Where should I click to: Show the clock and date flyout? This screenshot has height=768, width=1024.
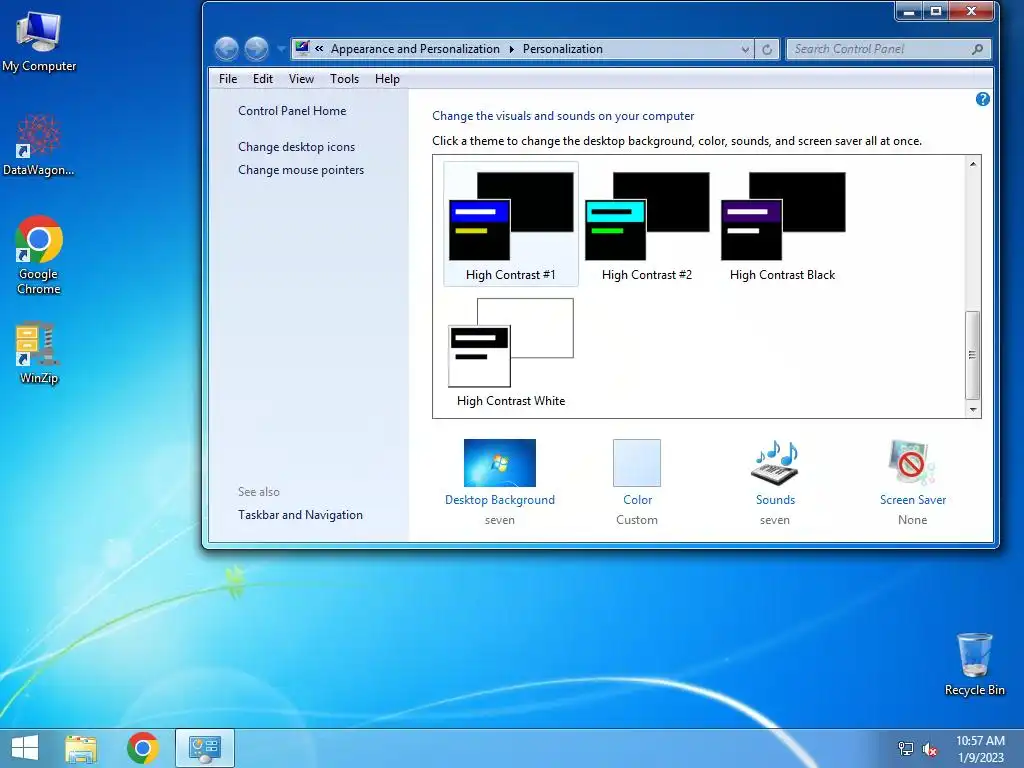point(980,749)
